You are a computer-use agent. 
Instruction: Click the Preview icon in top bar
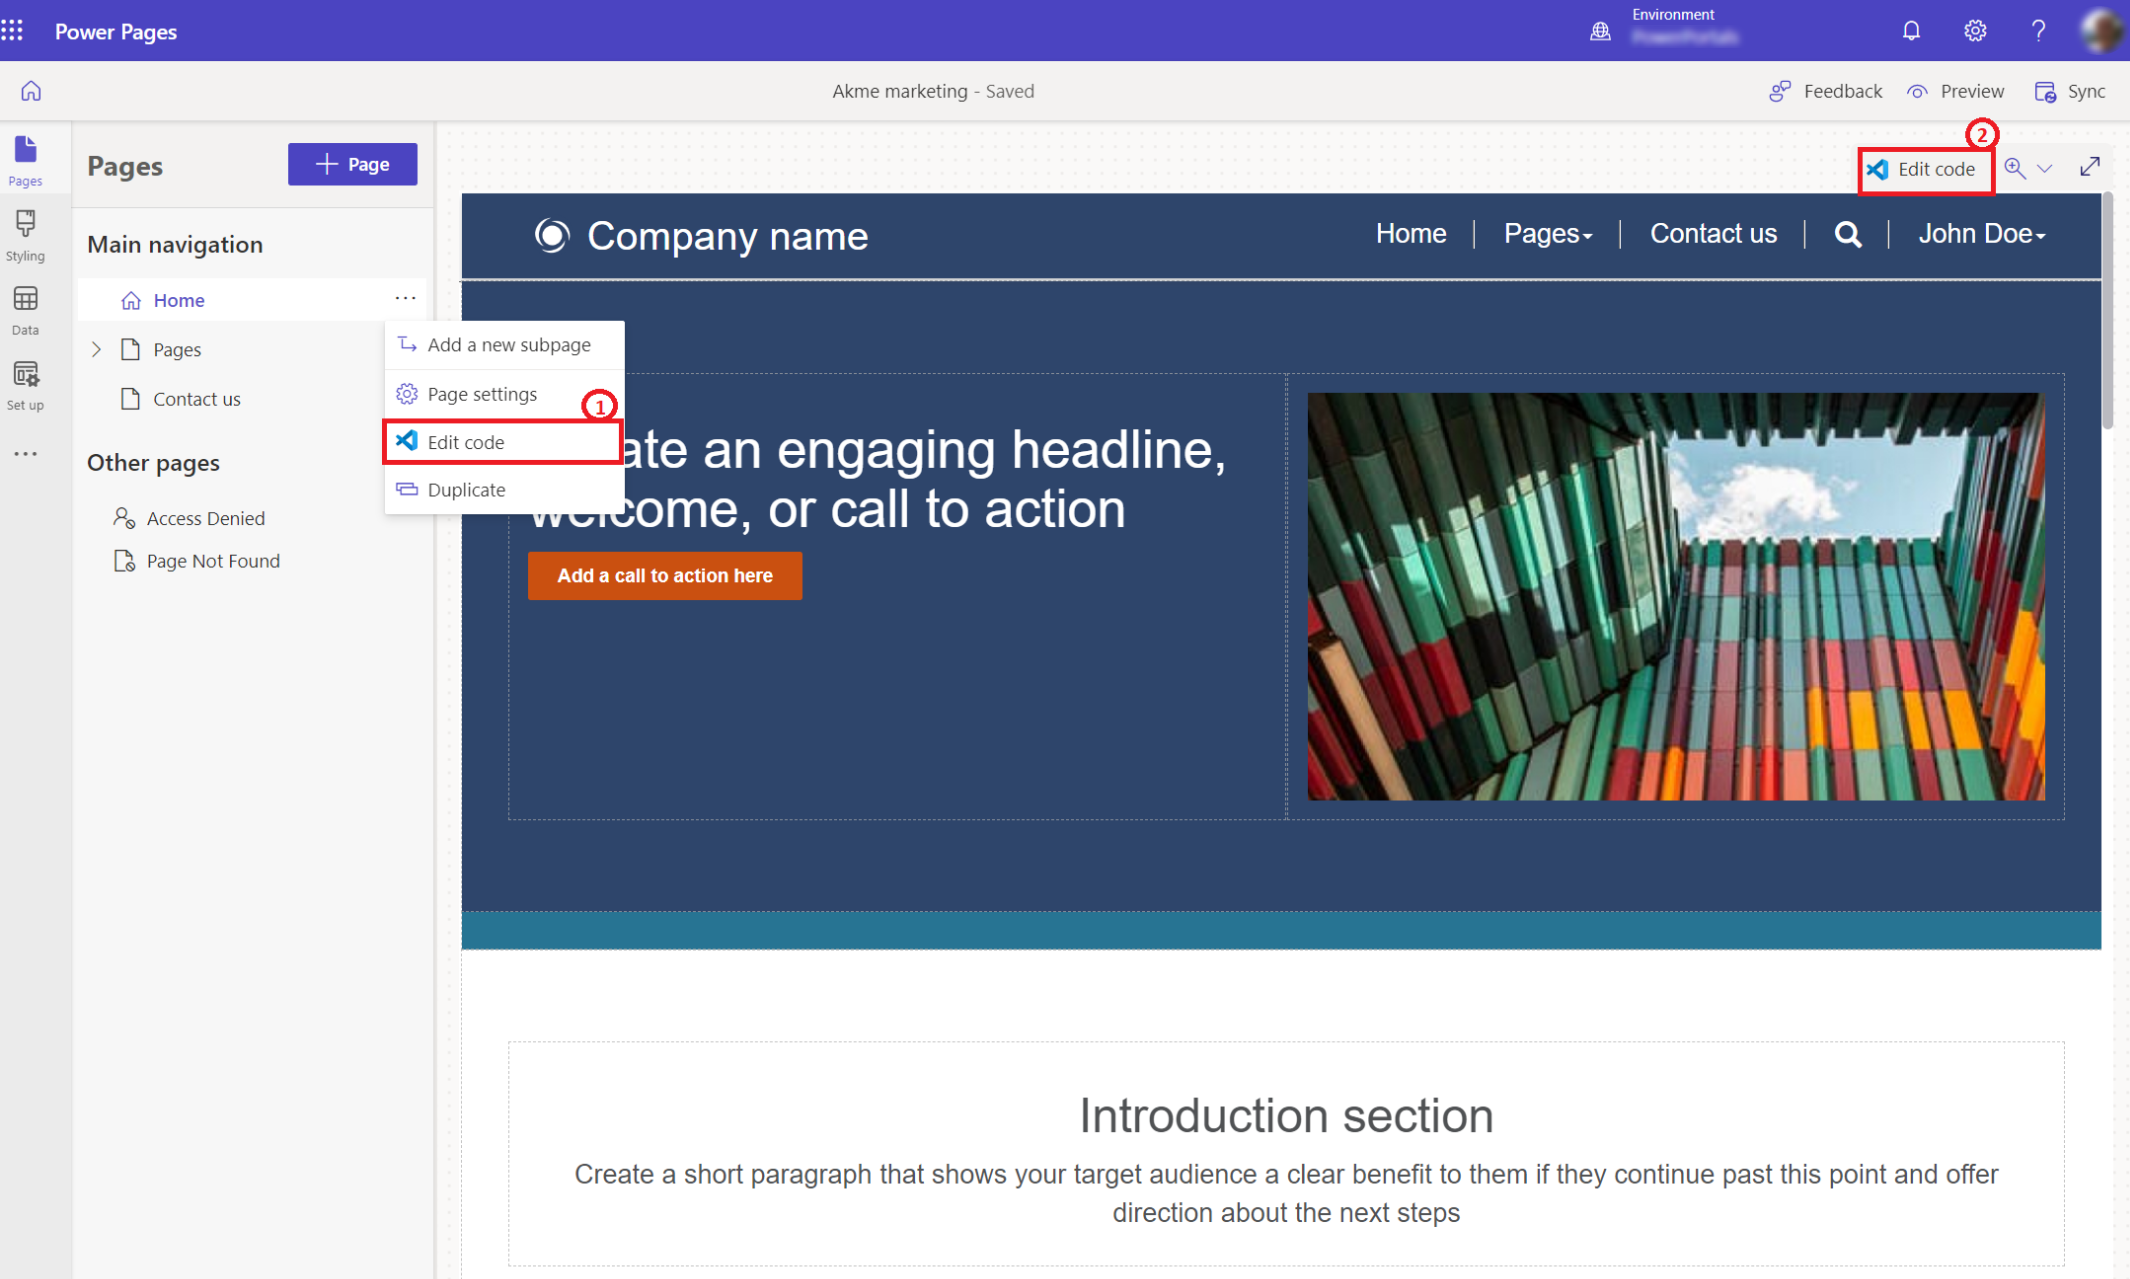click(1919, 91)
